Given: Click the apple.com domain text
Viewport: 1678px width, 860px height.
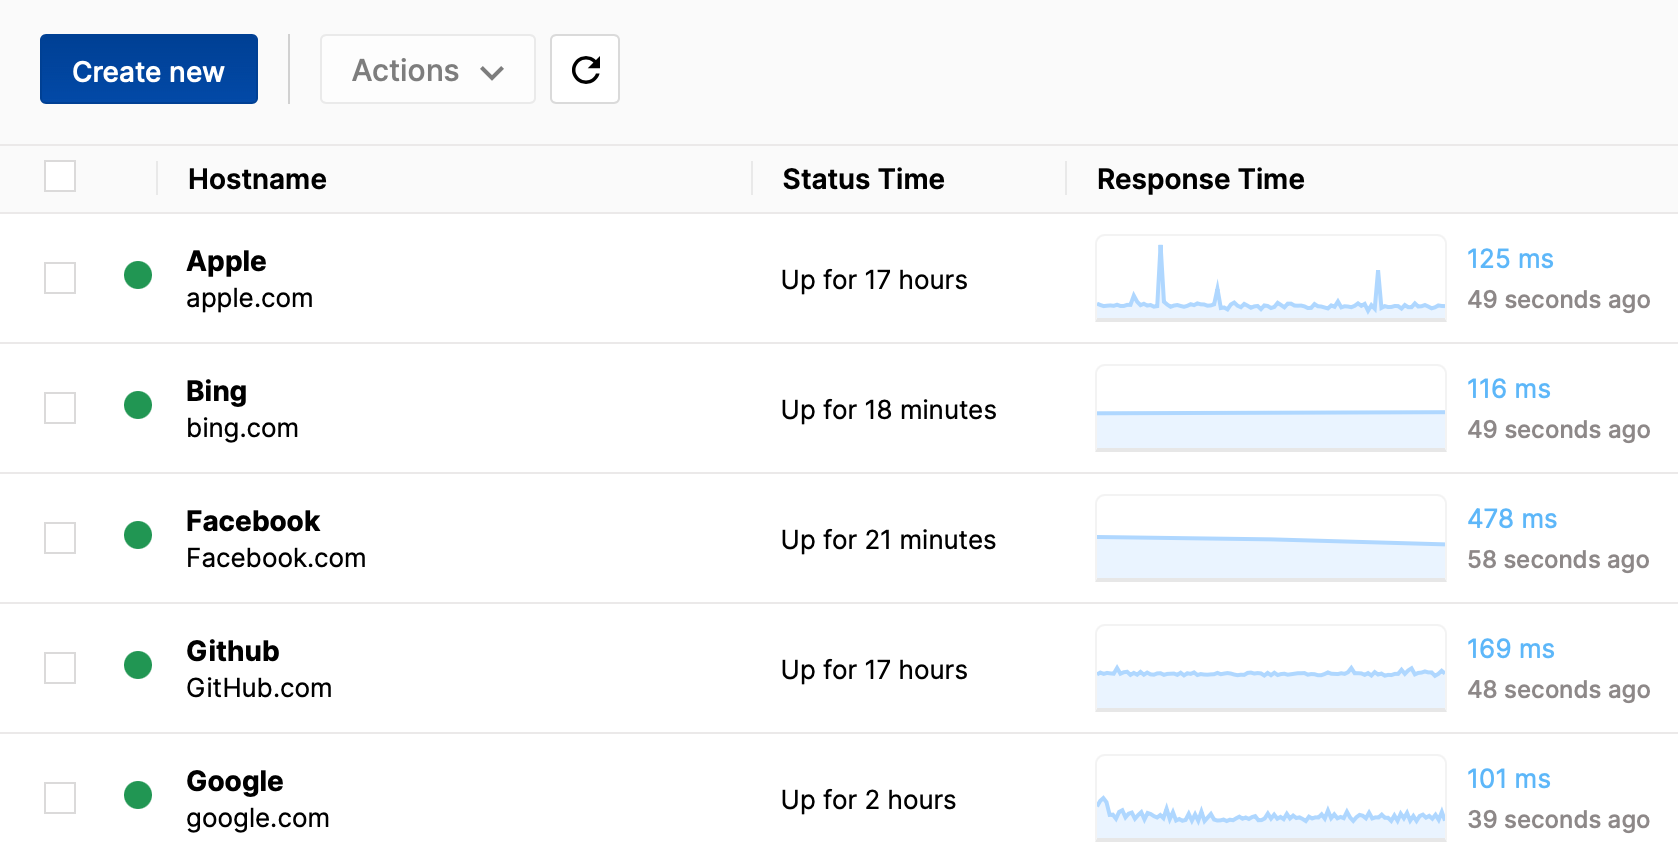Looking at the screenshot, I should tap(249, 298).
